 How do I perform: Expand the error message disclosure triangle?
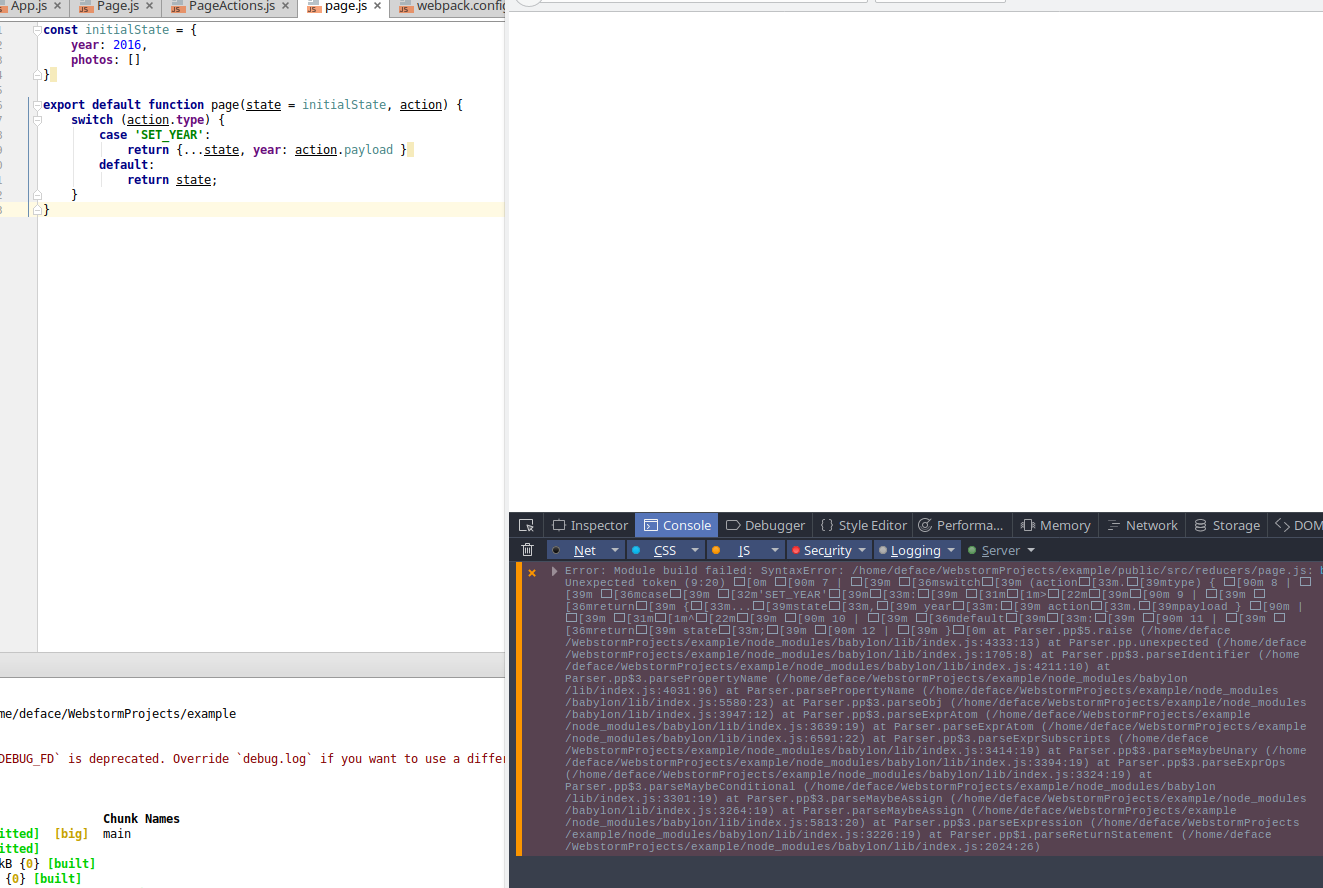point(554,571)
